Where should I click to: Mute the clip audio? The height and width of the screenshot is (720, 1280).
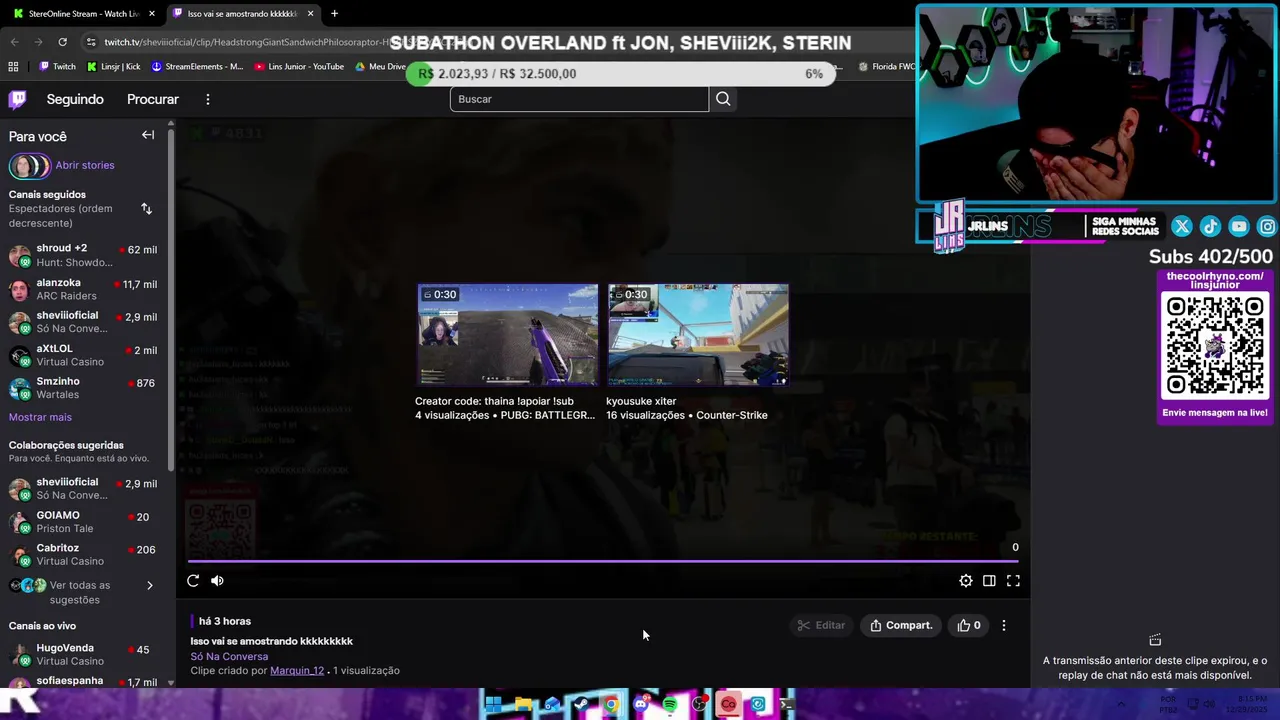217,581
